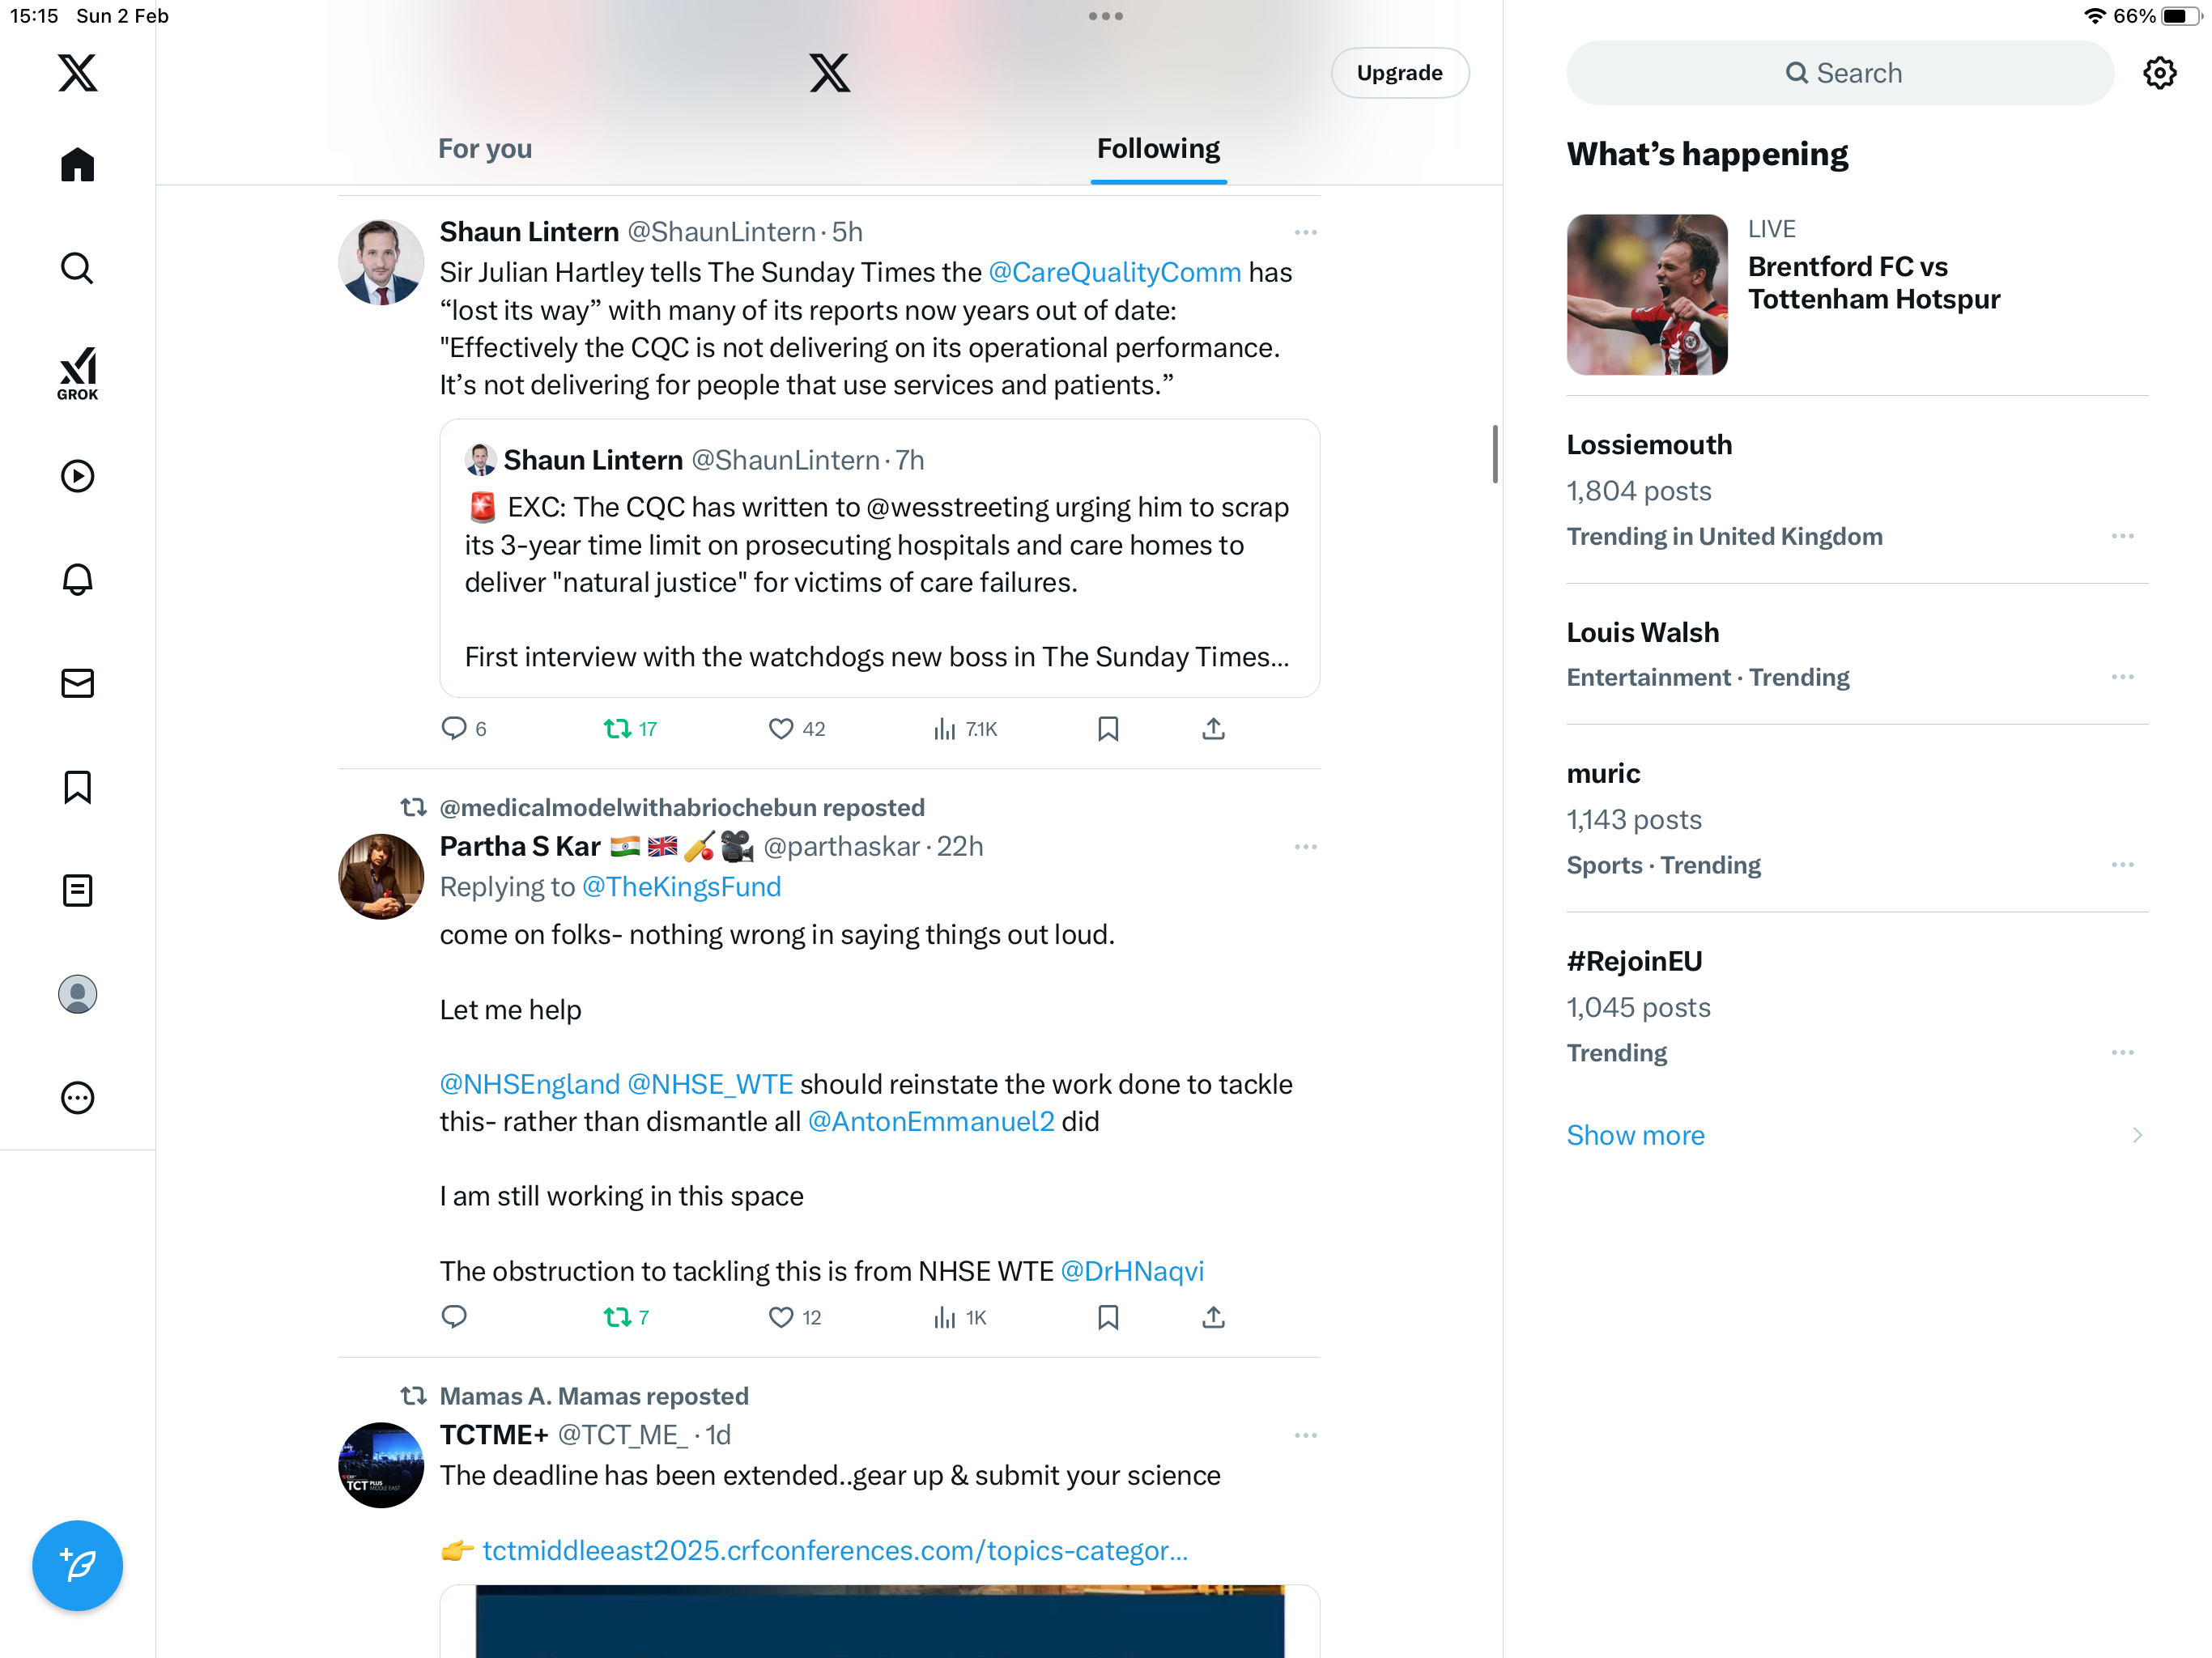Open Bookmarks in the left sidebar

tap(77, 787)
